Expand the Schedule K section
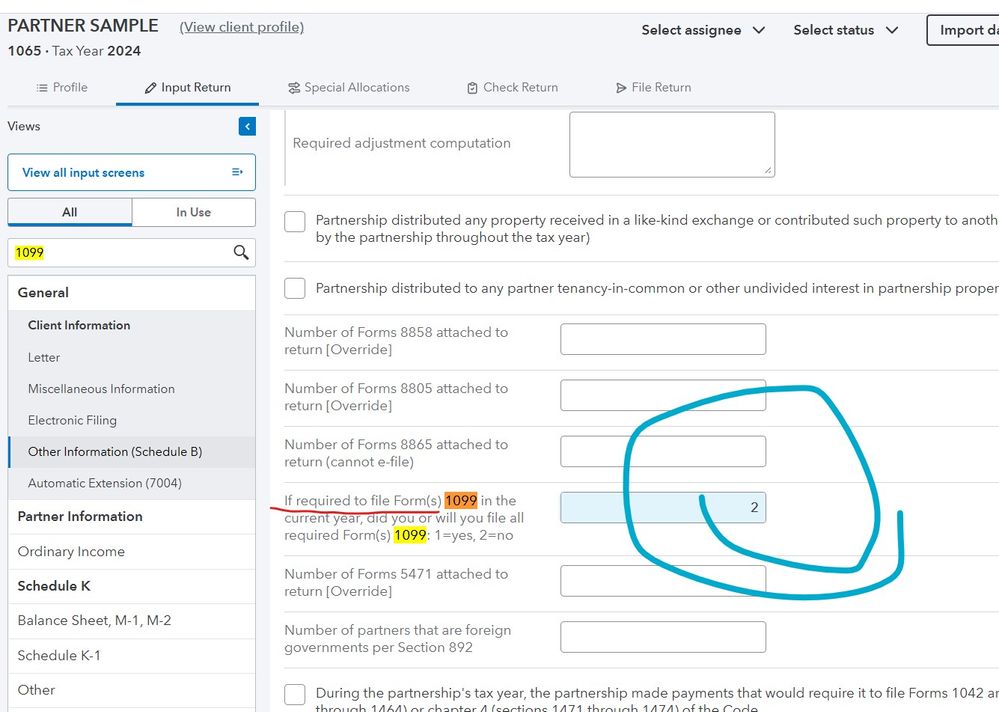 point(54,586)
